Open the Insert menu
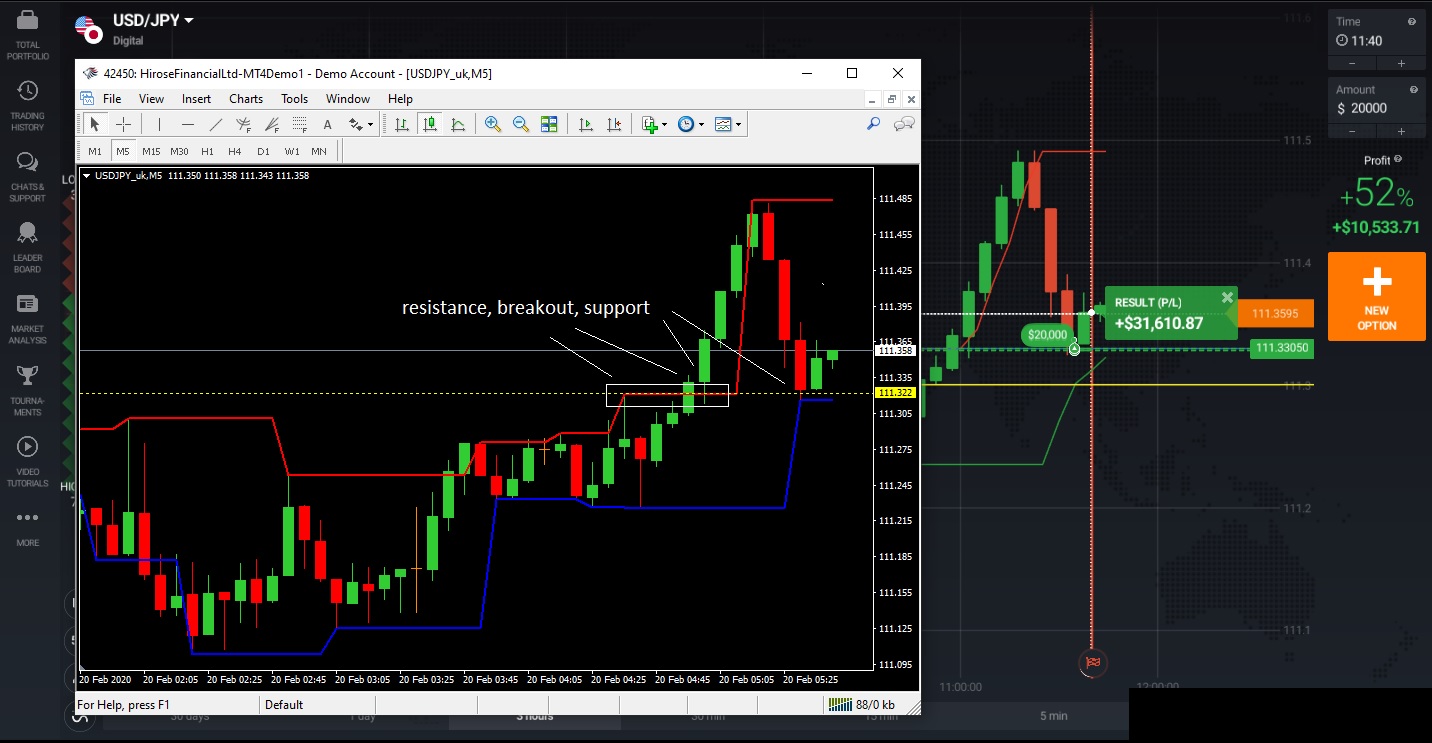Viewport: 1432px width, 743px height. (x=196, y=99)
